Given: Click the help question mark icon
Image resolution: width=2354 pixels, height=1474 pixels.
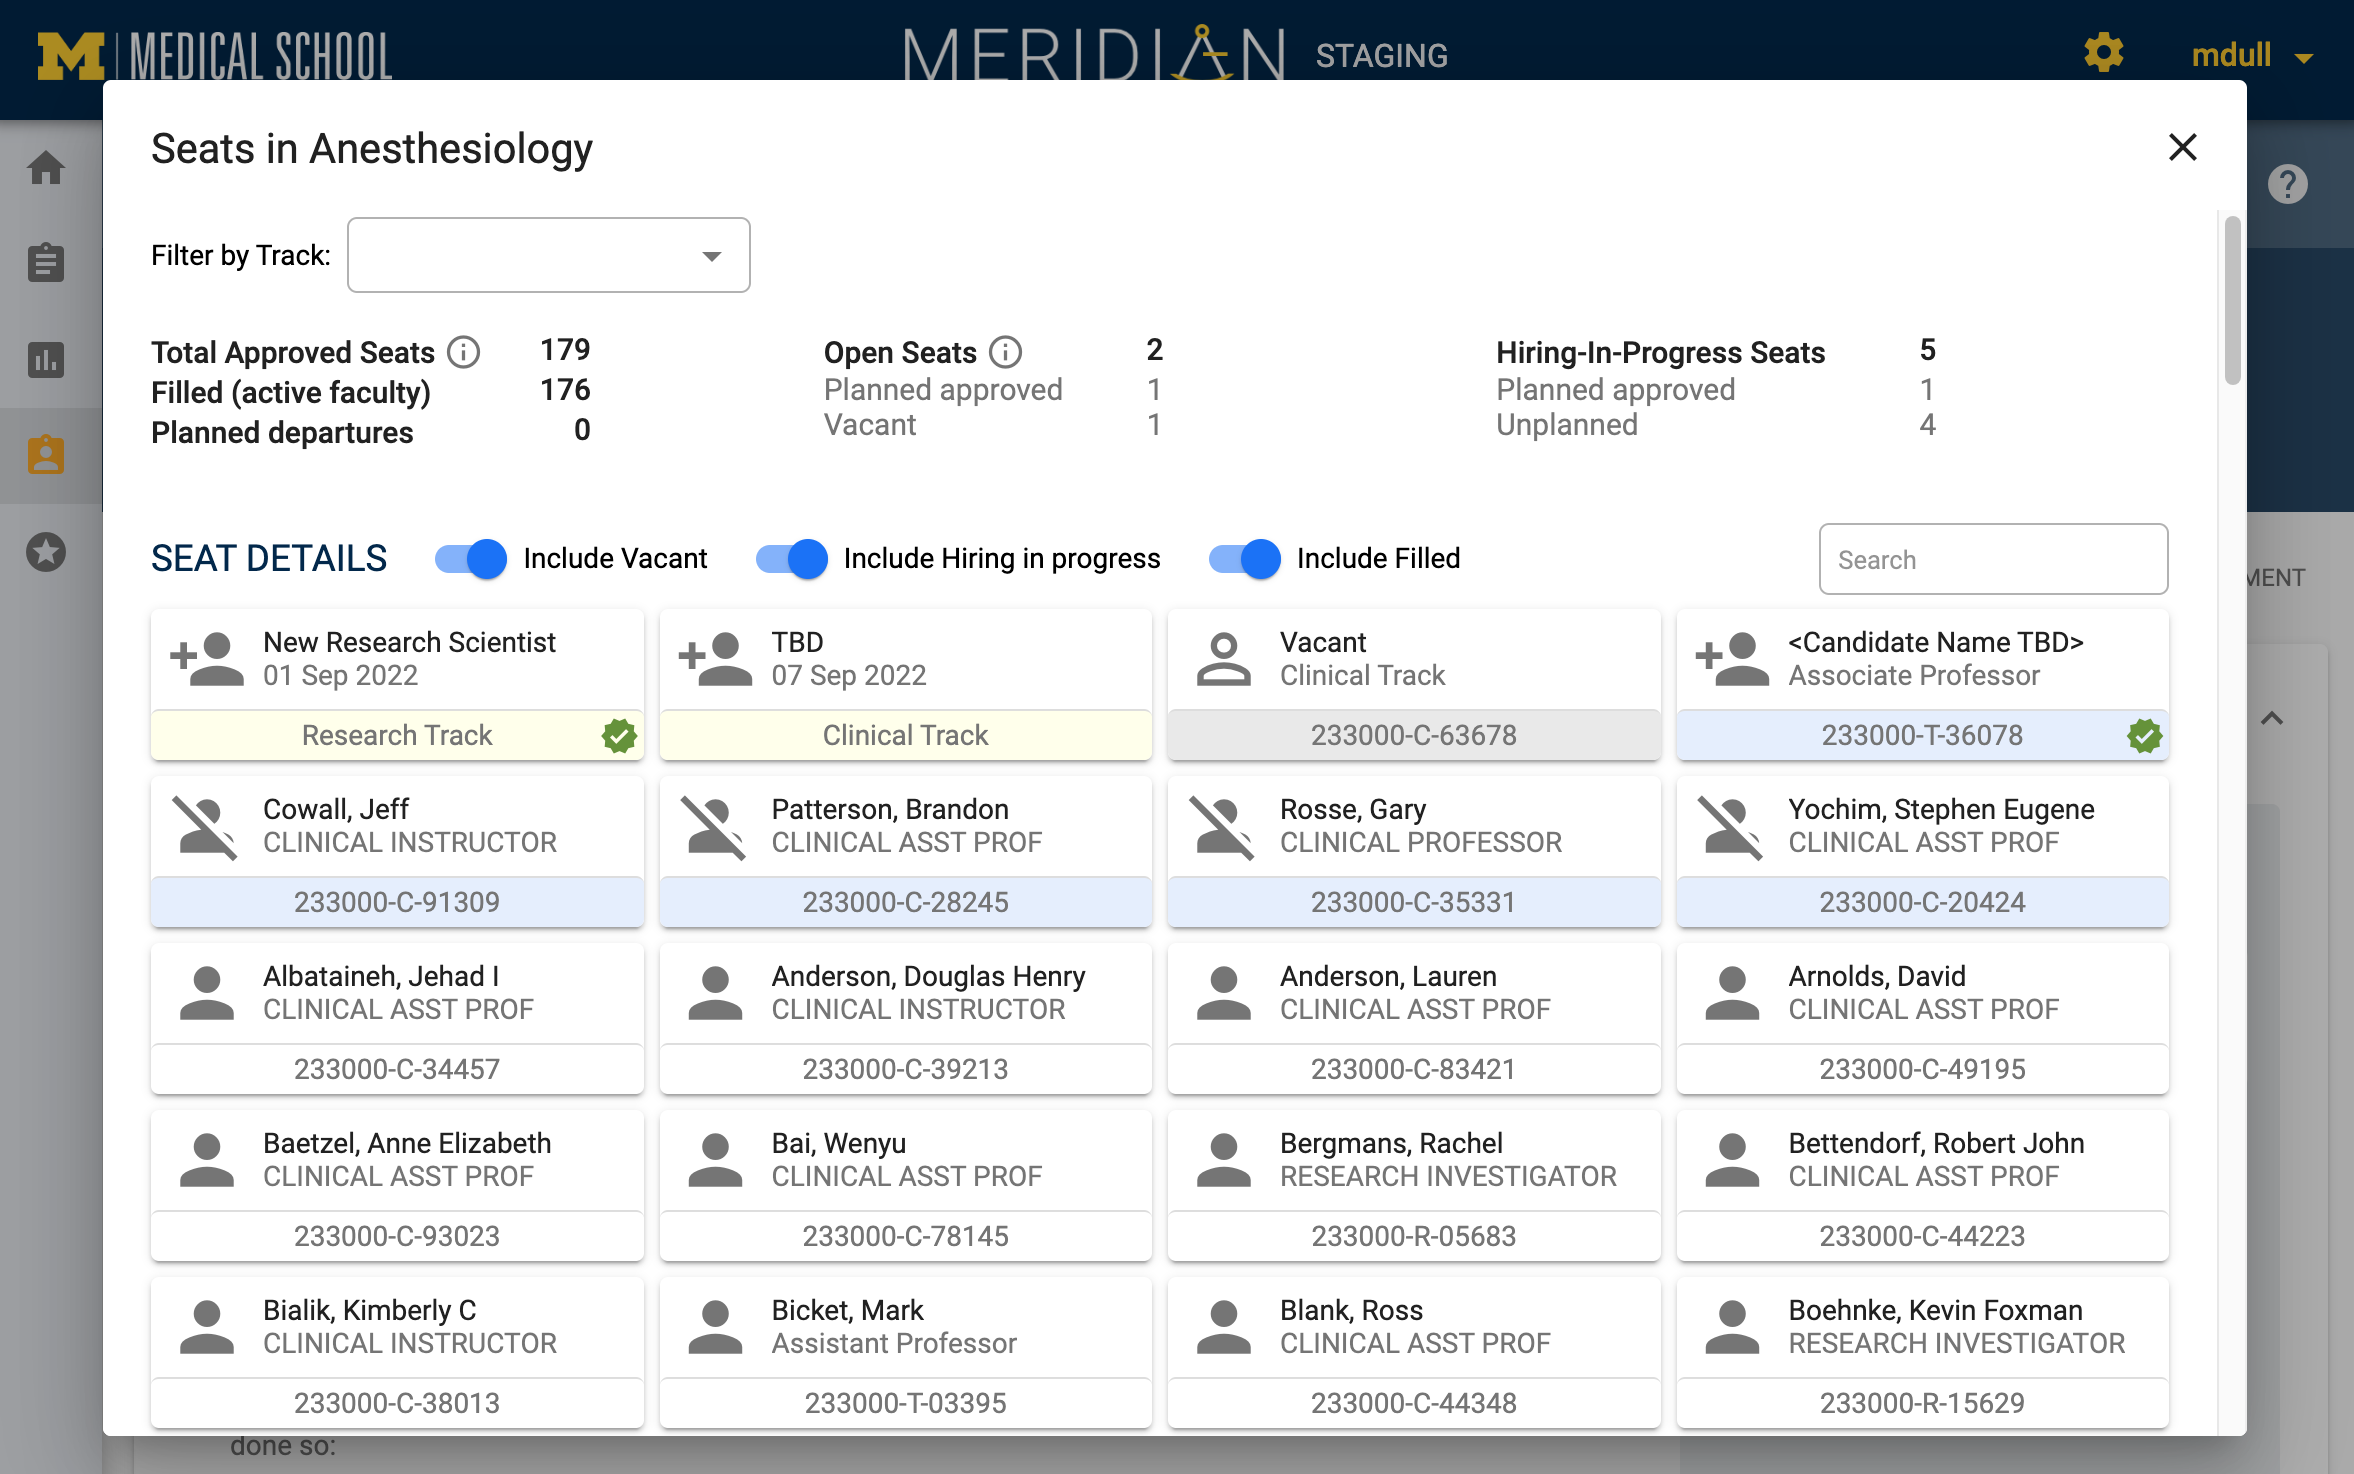Looking at the screenshot, I should [x=2287, y=184].
